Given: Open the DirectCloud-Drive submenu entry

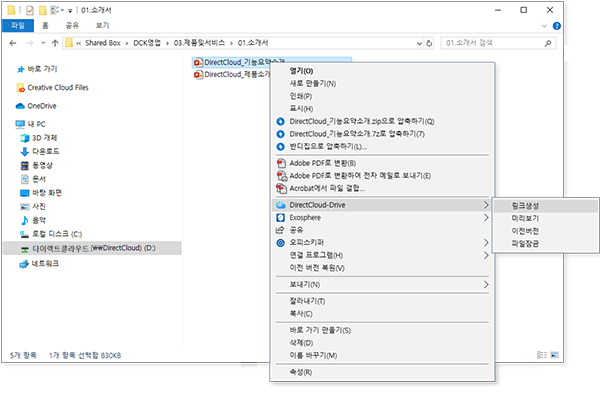Looking at the screenshot, I should 383,205.
